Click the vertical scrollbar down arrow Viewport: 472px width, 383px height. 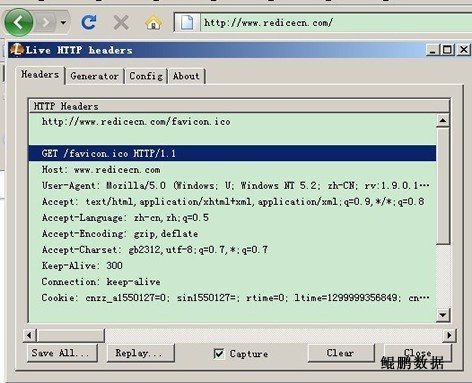pyautogui.click(x=443, y=314)
